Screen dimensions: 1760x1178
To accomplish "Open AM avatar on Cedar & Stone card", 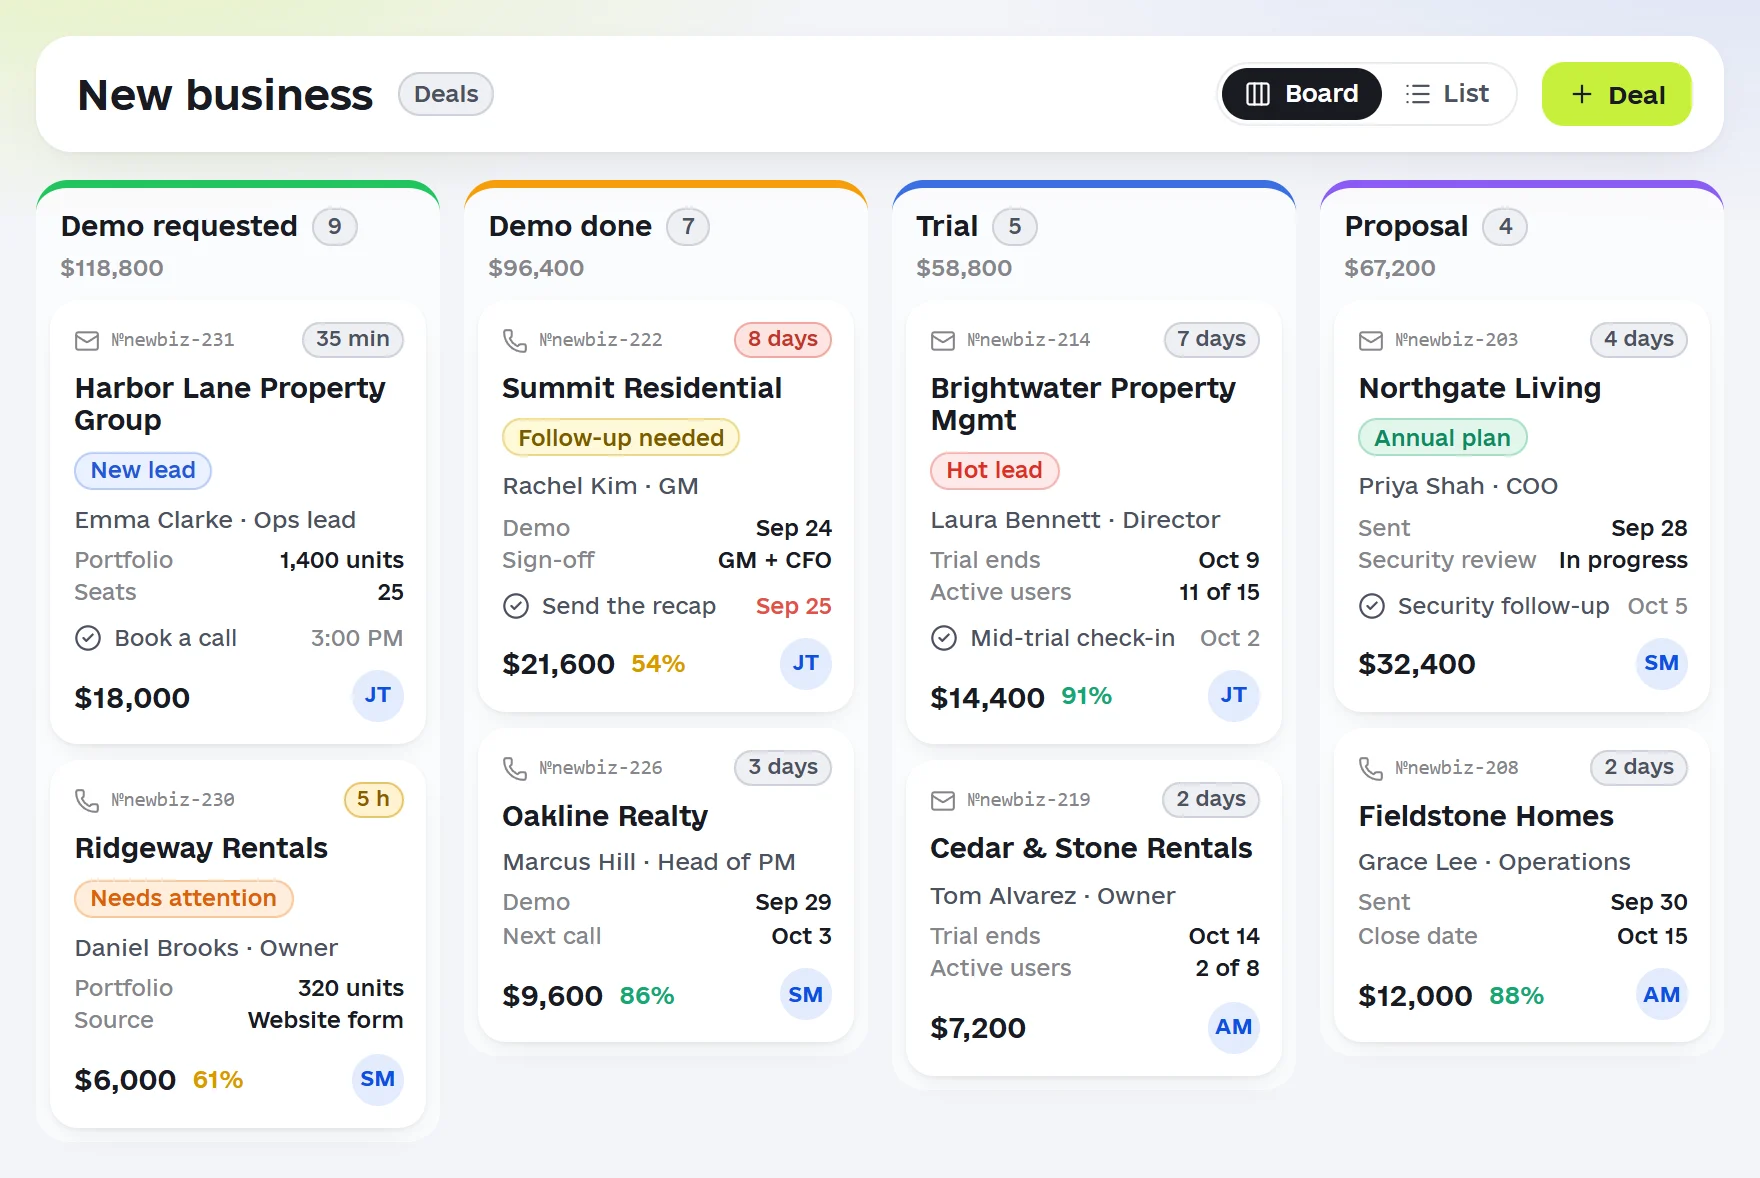I will point(1234,1028).
